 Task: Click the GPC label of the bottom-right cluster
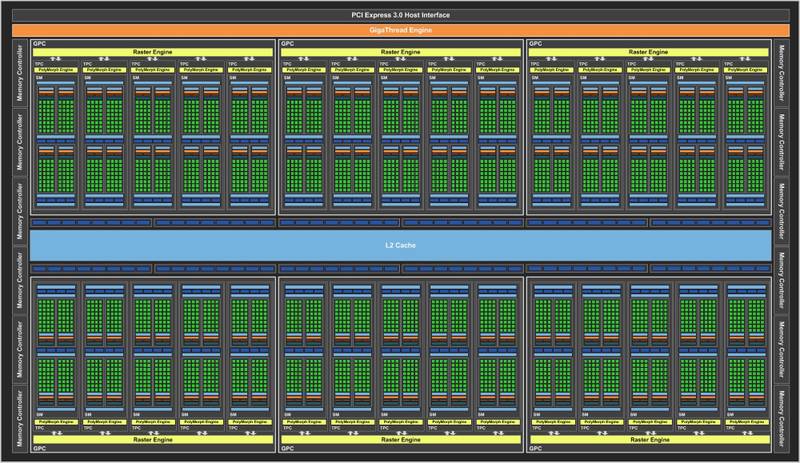click(x=535, y=449)
